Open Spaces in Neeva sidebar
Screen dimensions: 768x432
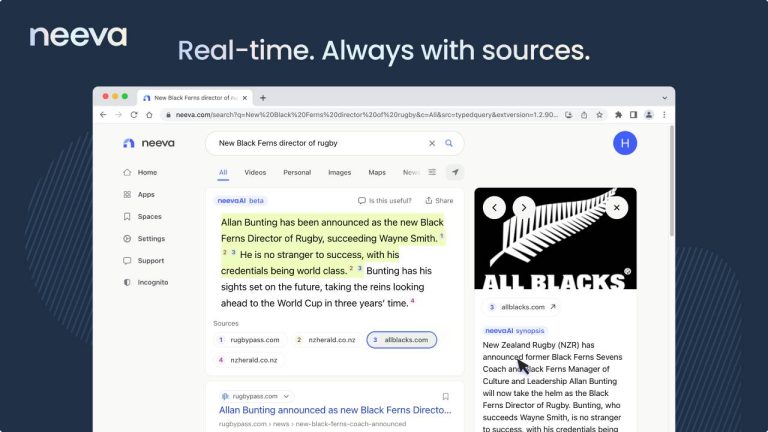(x=143, y=216)
